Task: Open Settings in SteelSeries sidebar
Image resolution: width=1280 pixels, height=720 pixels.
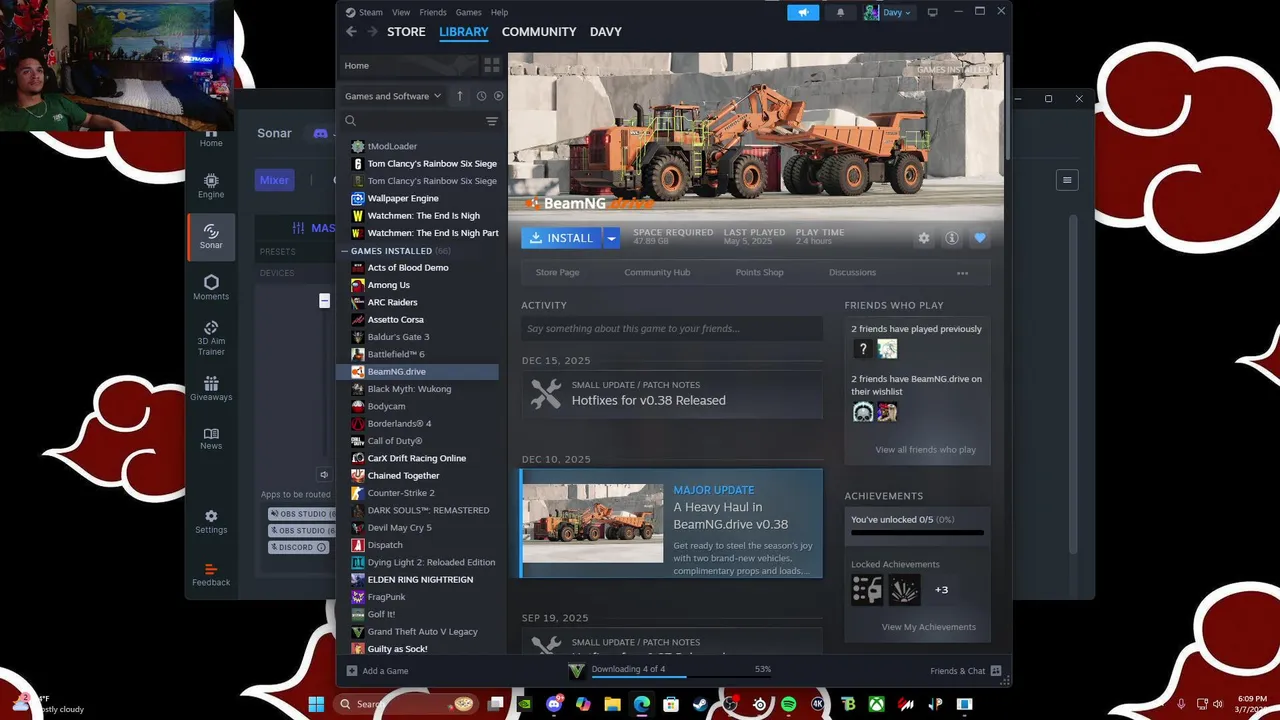Action: (x=211, y=522)
